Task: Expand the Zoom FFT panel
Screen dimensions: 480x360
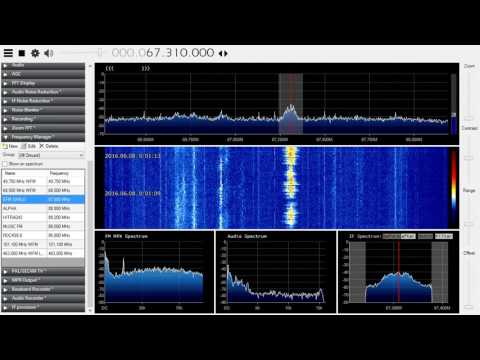Action: click(x=43, y=128)
